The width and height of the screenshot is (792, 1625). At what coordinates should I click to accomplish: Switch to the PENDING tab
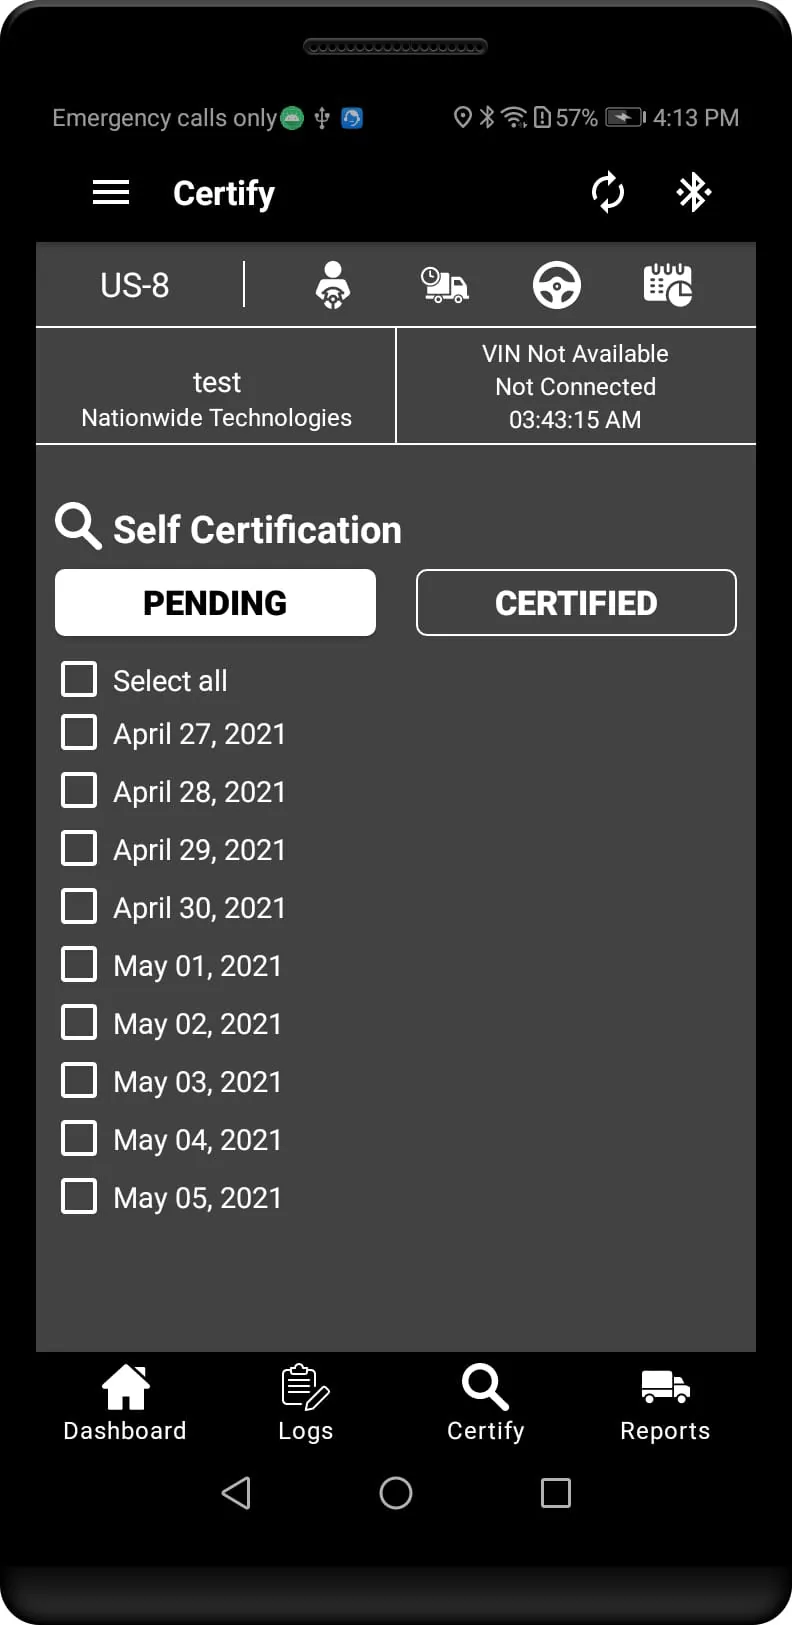coord(215,603)
